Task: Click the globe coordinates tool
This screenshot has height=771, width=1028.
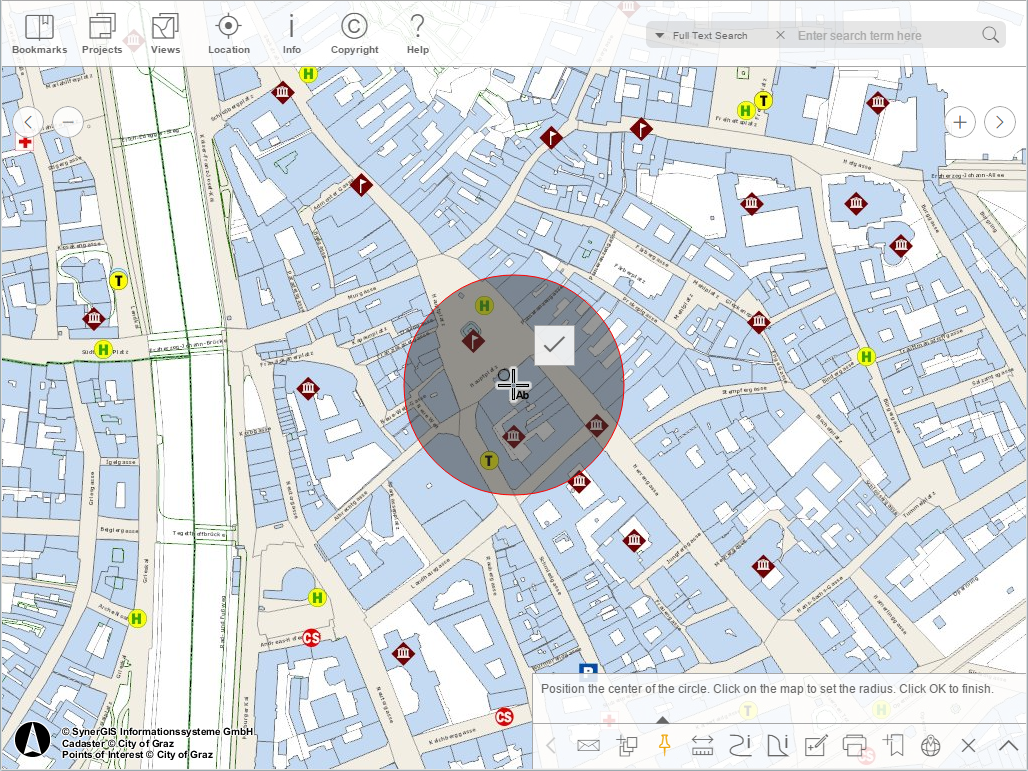Action: click(929, 745)
